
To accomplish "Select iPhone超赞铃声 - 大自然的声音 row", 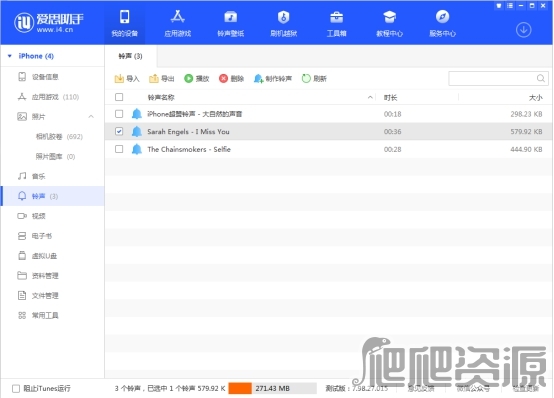I will pyautogui.click(x=329, y=114).
